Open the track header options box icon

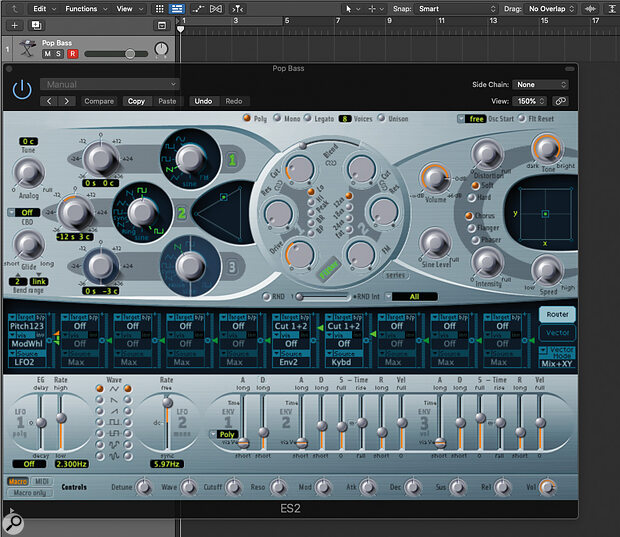coord(161,26)
